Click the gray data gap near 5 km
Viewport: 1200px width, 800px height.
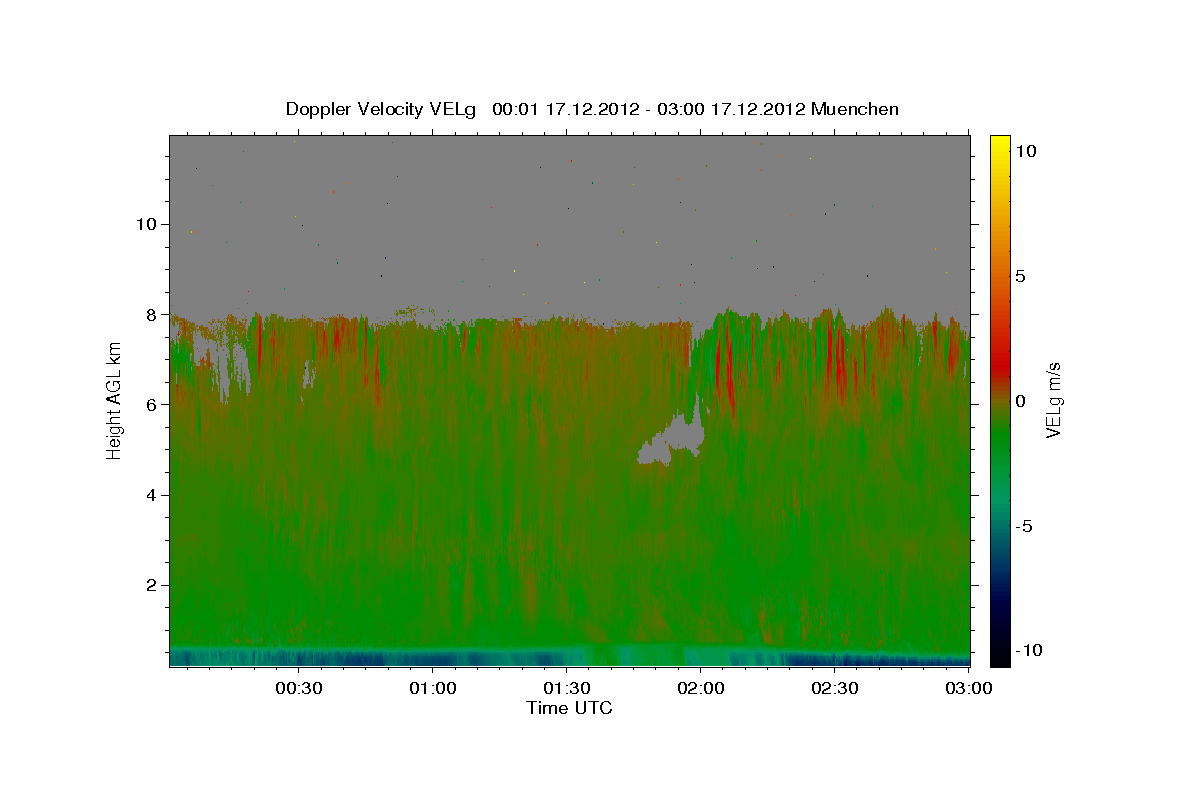click(x=672, y=440)
